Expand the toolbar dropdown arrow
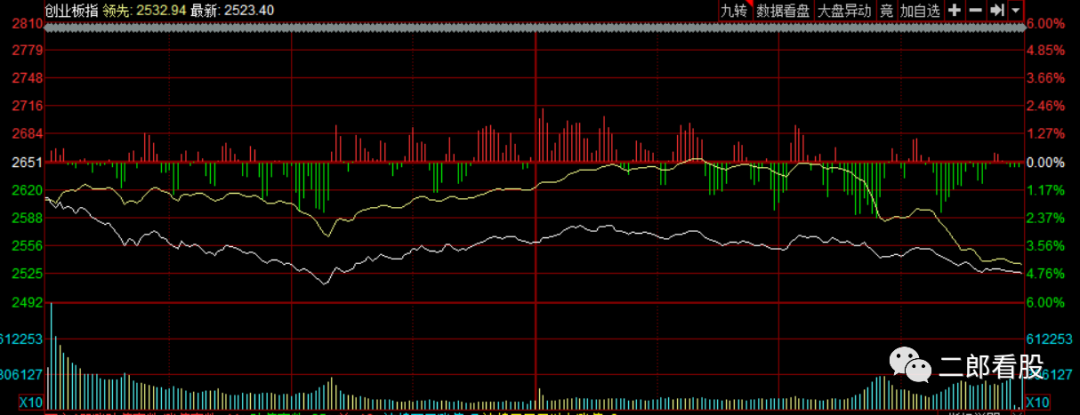Viewport: 1080px width, 415px height. [x=1016, y=10]
